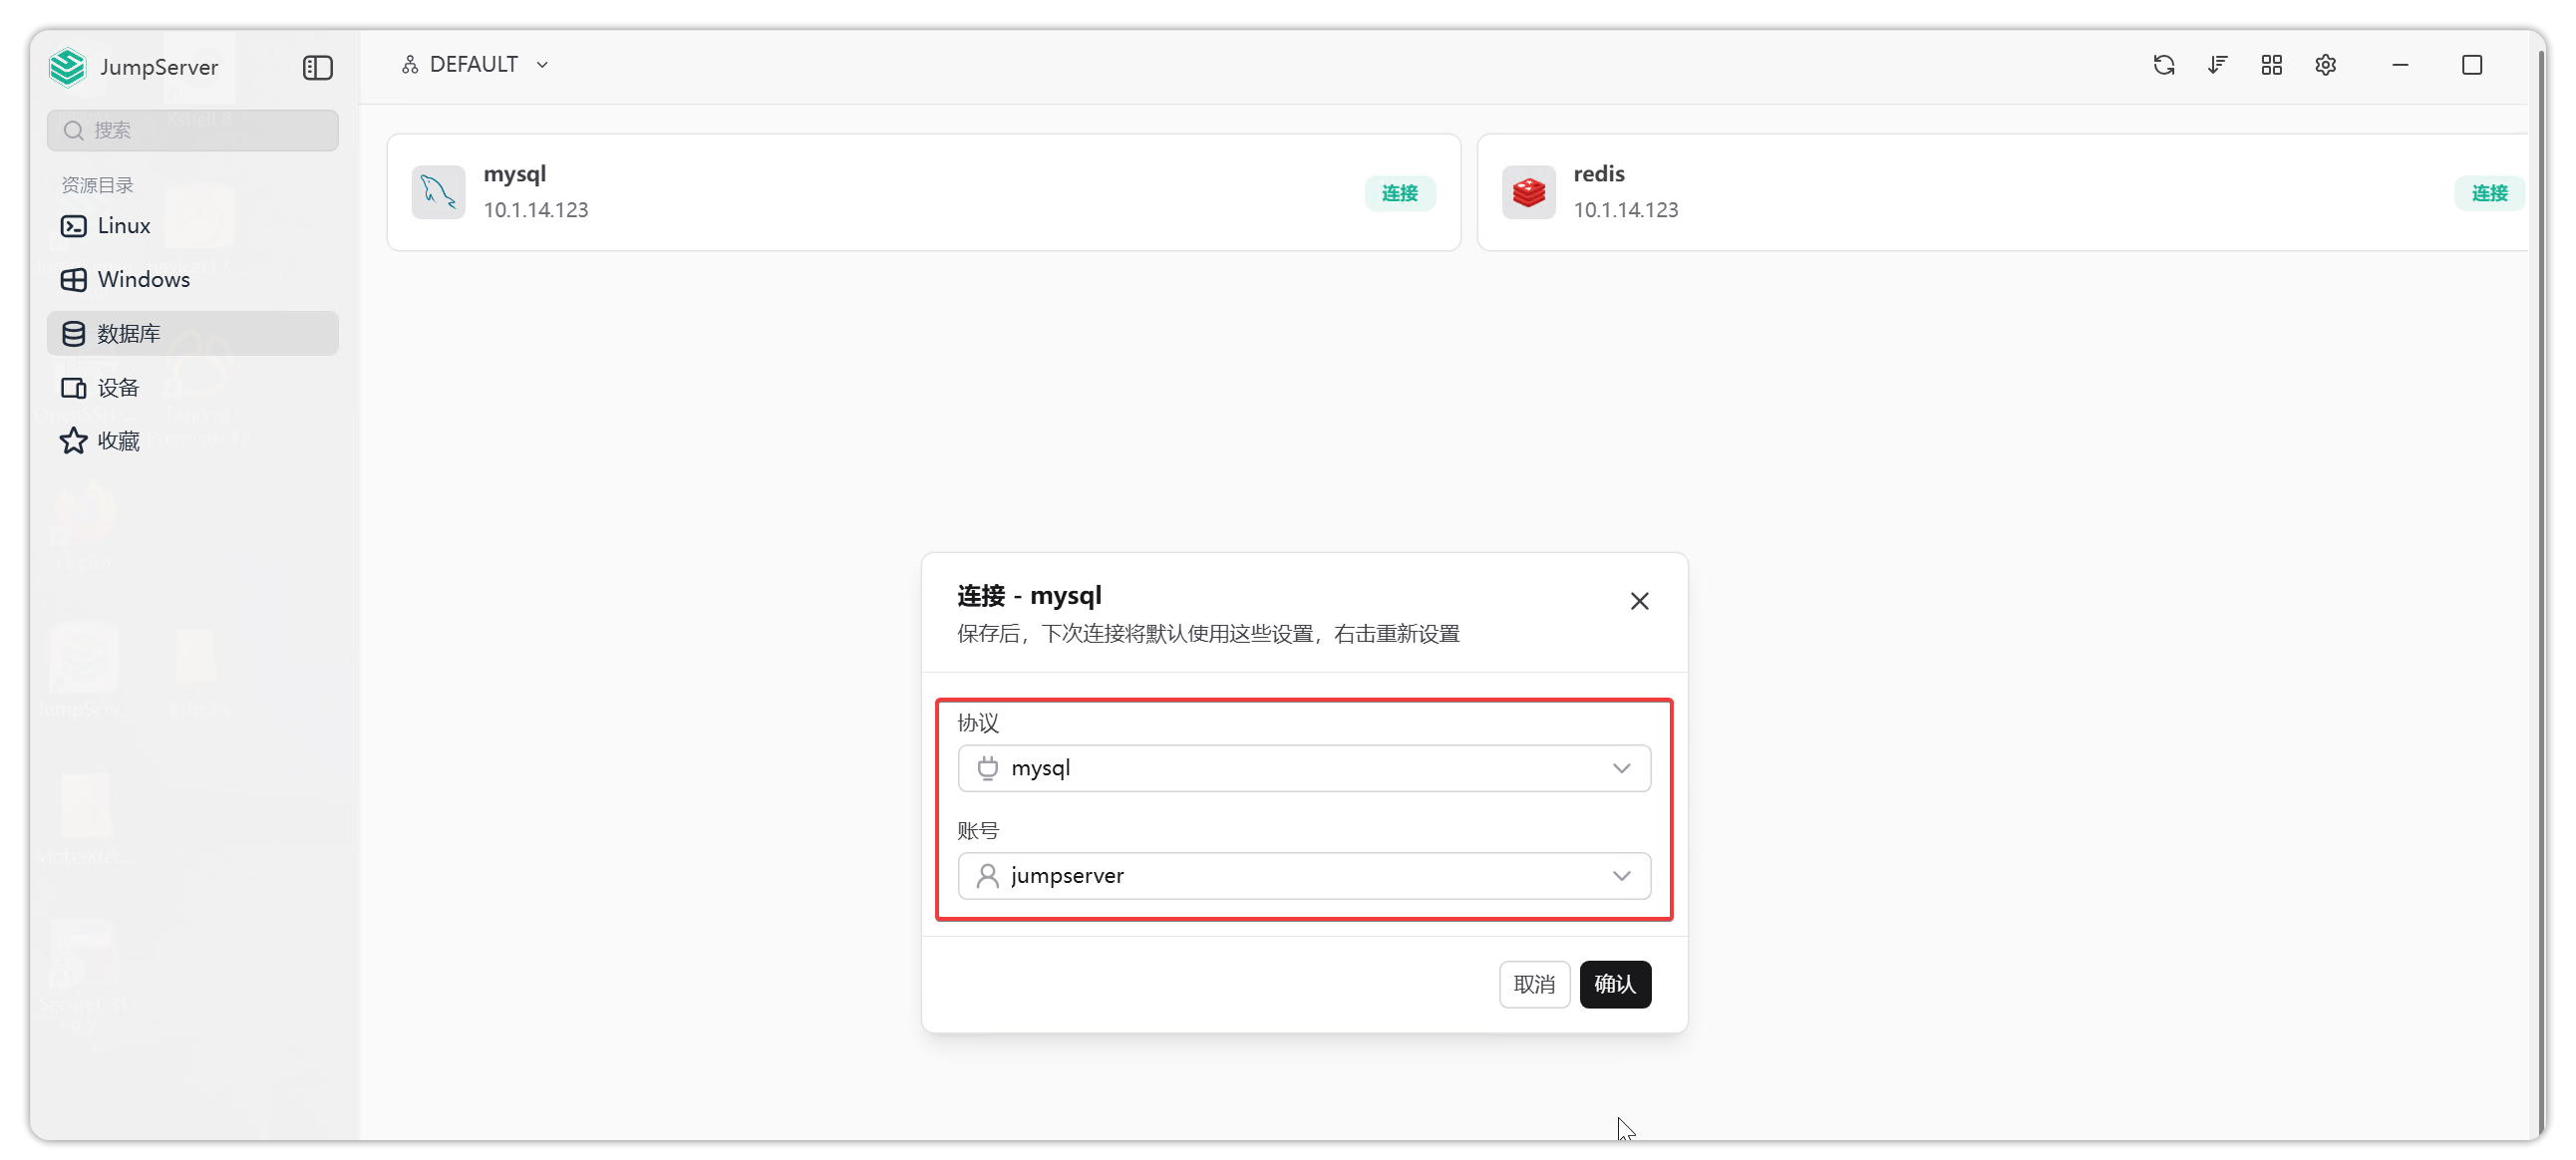Toggle the sidebar collapse icon
The image size is (2576, 1160).
317,67
